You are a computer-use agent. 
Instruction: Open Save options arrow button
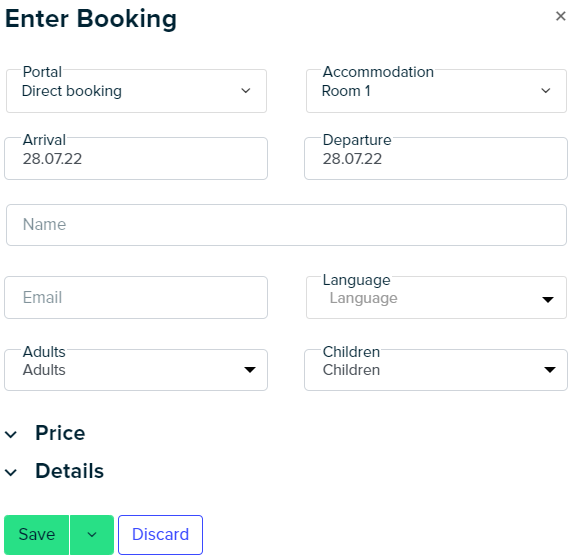(92, 535)
